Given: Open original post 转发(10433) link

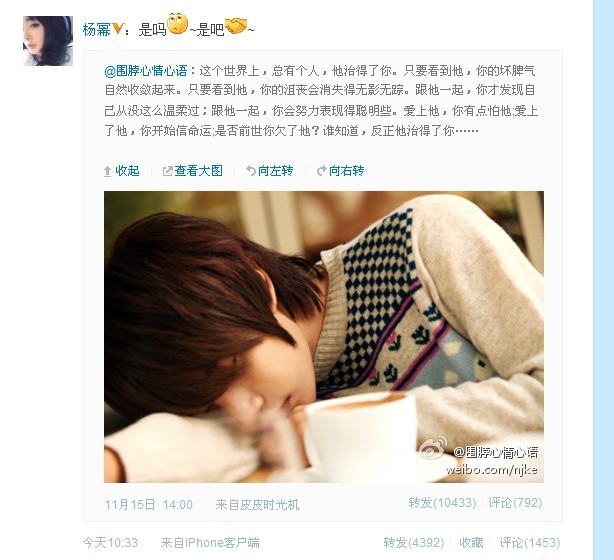Looking at the screenshot, I should [x=442, y=503].
